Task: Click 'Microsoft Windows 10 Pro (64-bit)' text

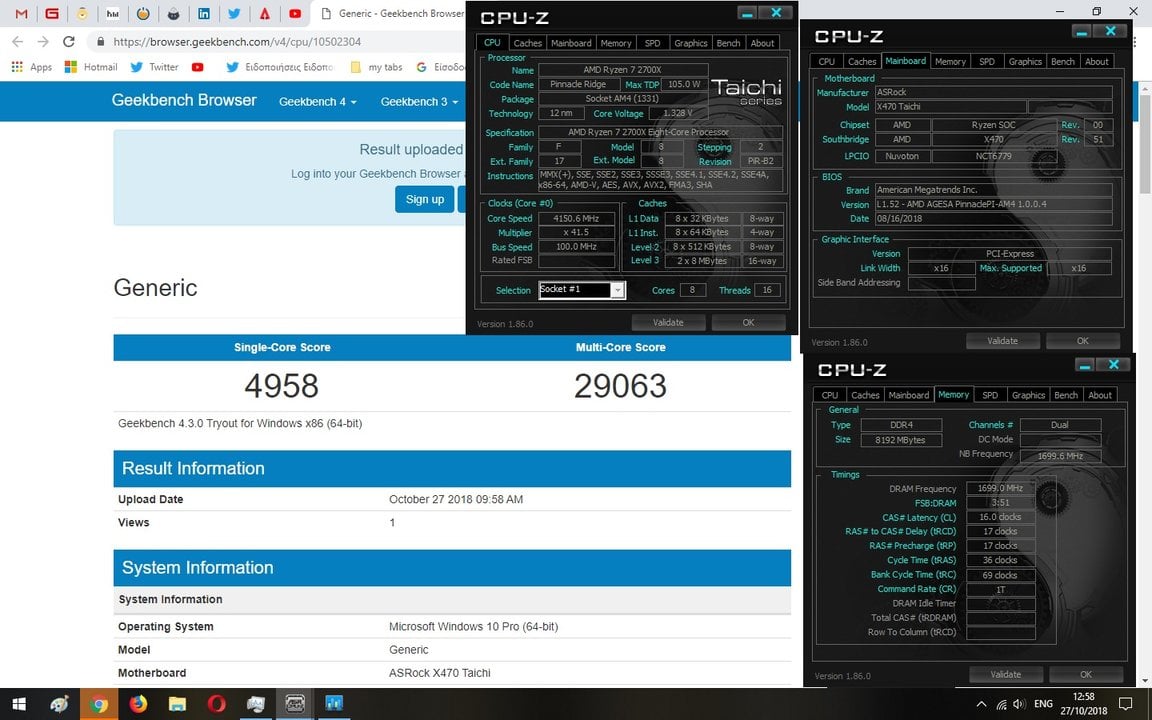Action: [x=473, y=627]
